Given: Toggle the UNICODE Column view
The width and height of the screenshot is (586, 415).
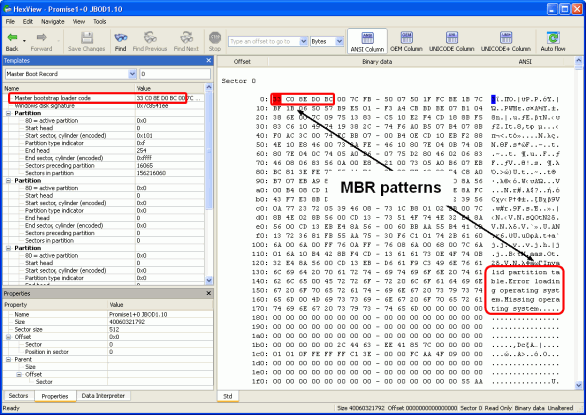Looking at the screenshot, I should point(451,41).
